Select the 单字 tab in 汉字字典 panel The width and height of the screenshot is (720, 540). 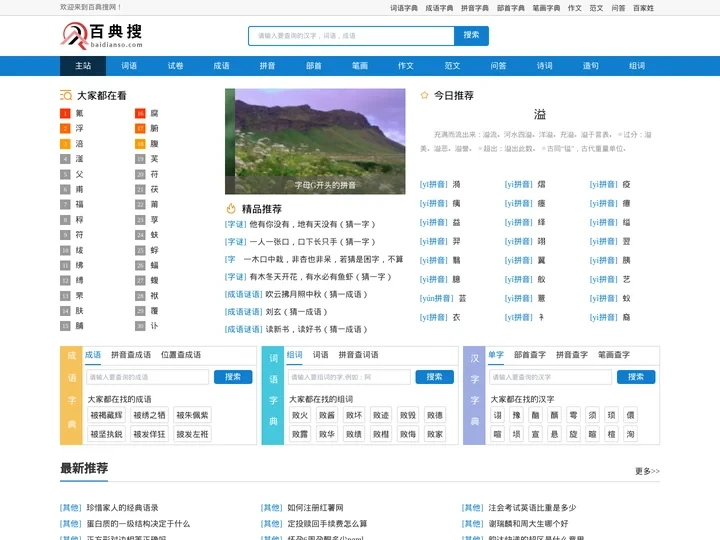(496, 354)
